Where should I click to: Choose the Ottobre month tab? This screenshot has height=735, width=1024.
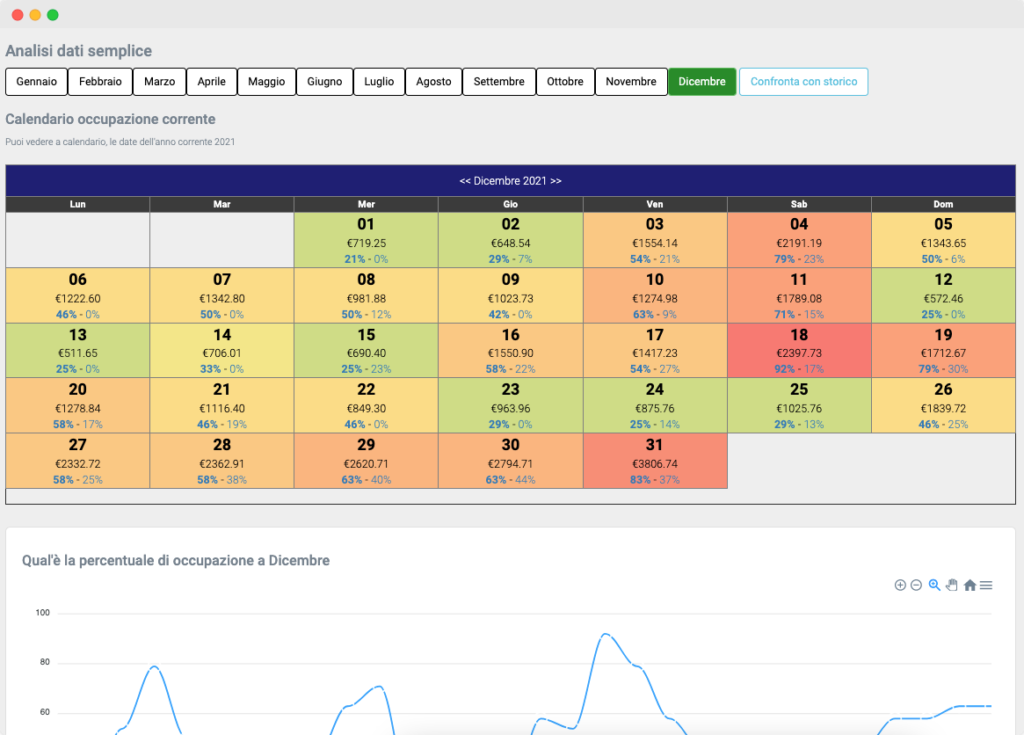565,82
